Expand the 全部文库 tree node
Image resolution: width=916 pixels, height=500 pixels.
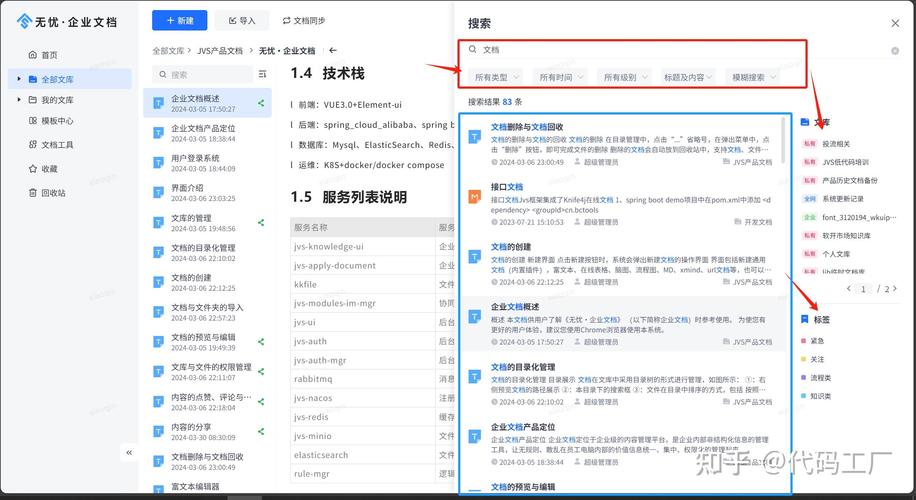18,79
